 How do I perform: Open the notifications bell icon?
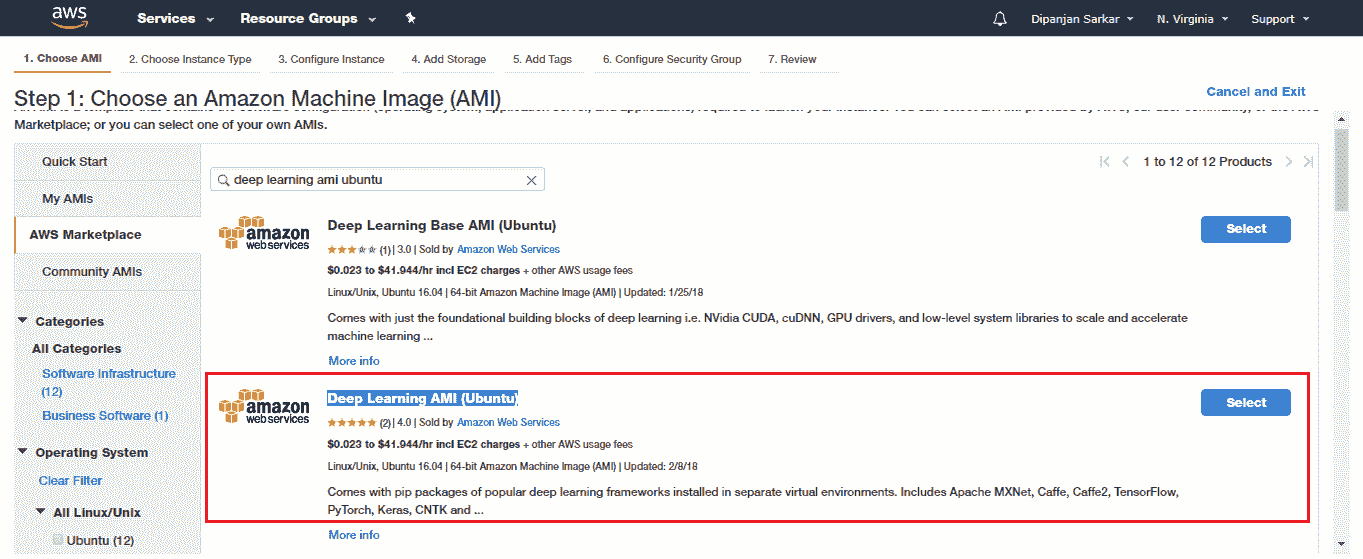tap(1000, 19)
